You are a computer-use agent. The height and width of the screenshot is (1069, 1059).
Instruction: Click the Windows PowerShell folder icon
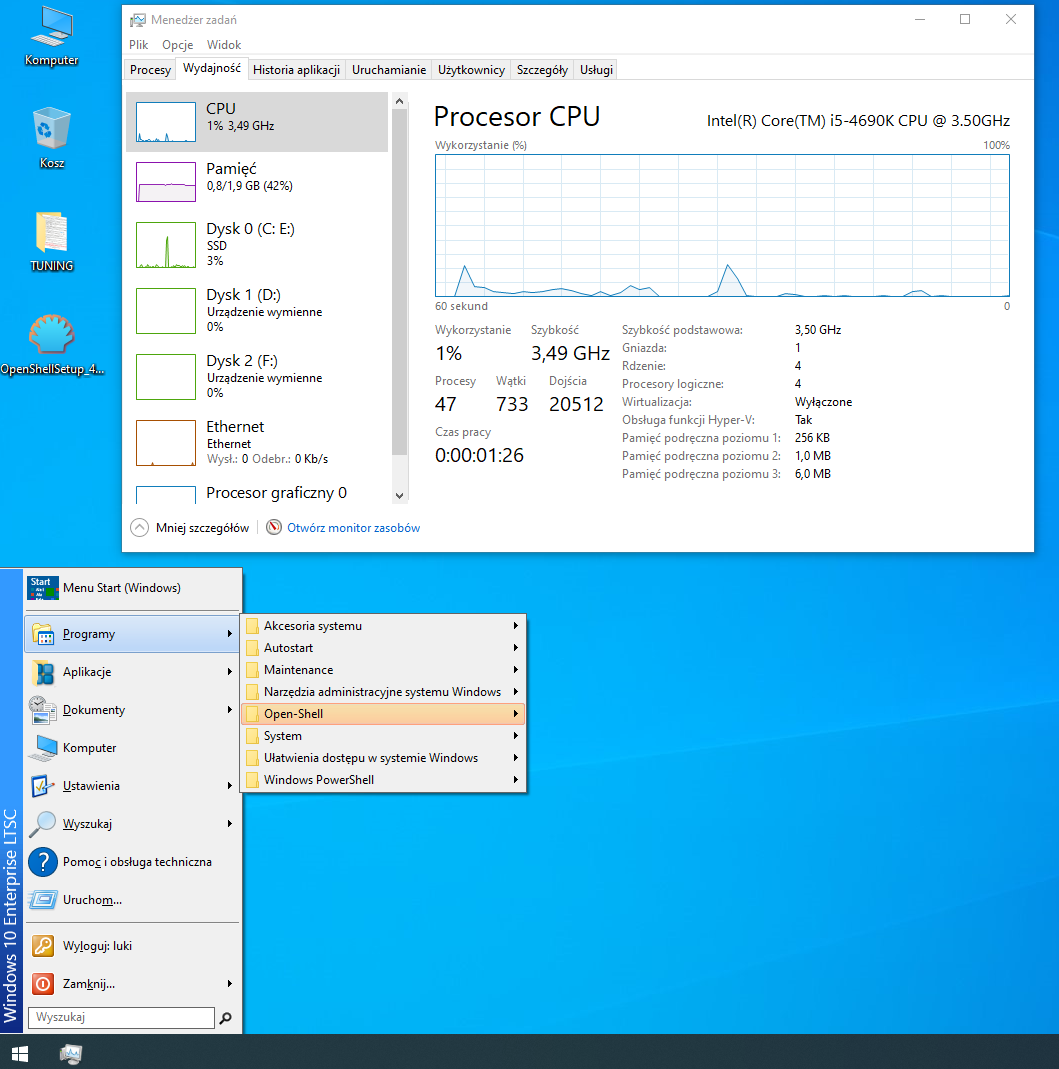(252, 780)
